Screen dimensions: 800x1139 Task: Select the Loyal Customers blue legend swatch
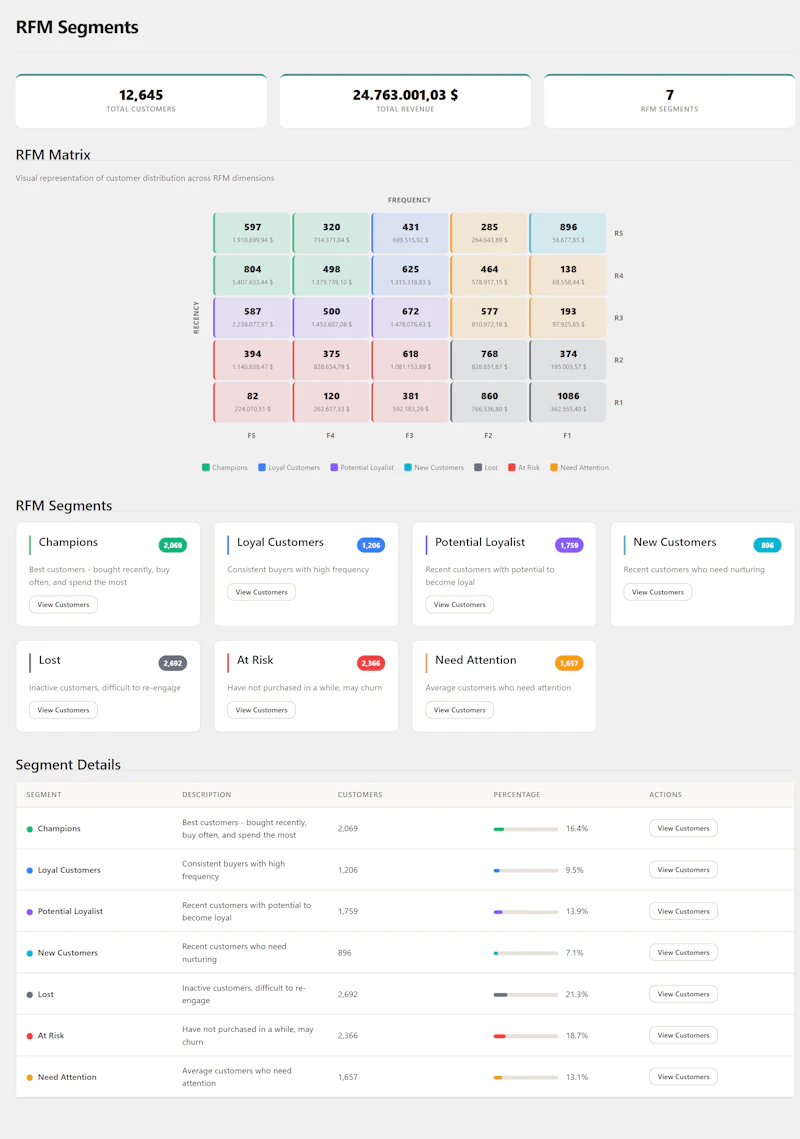pos(262,467)
